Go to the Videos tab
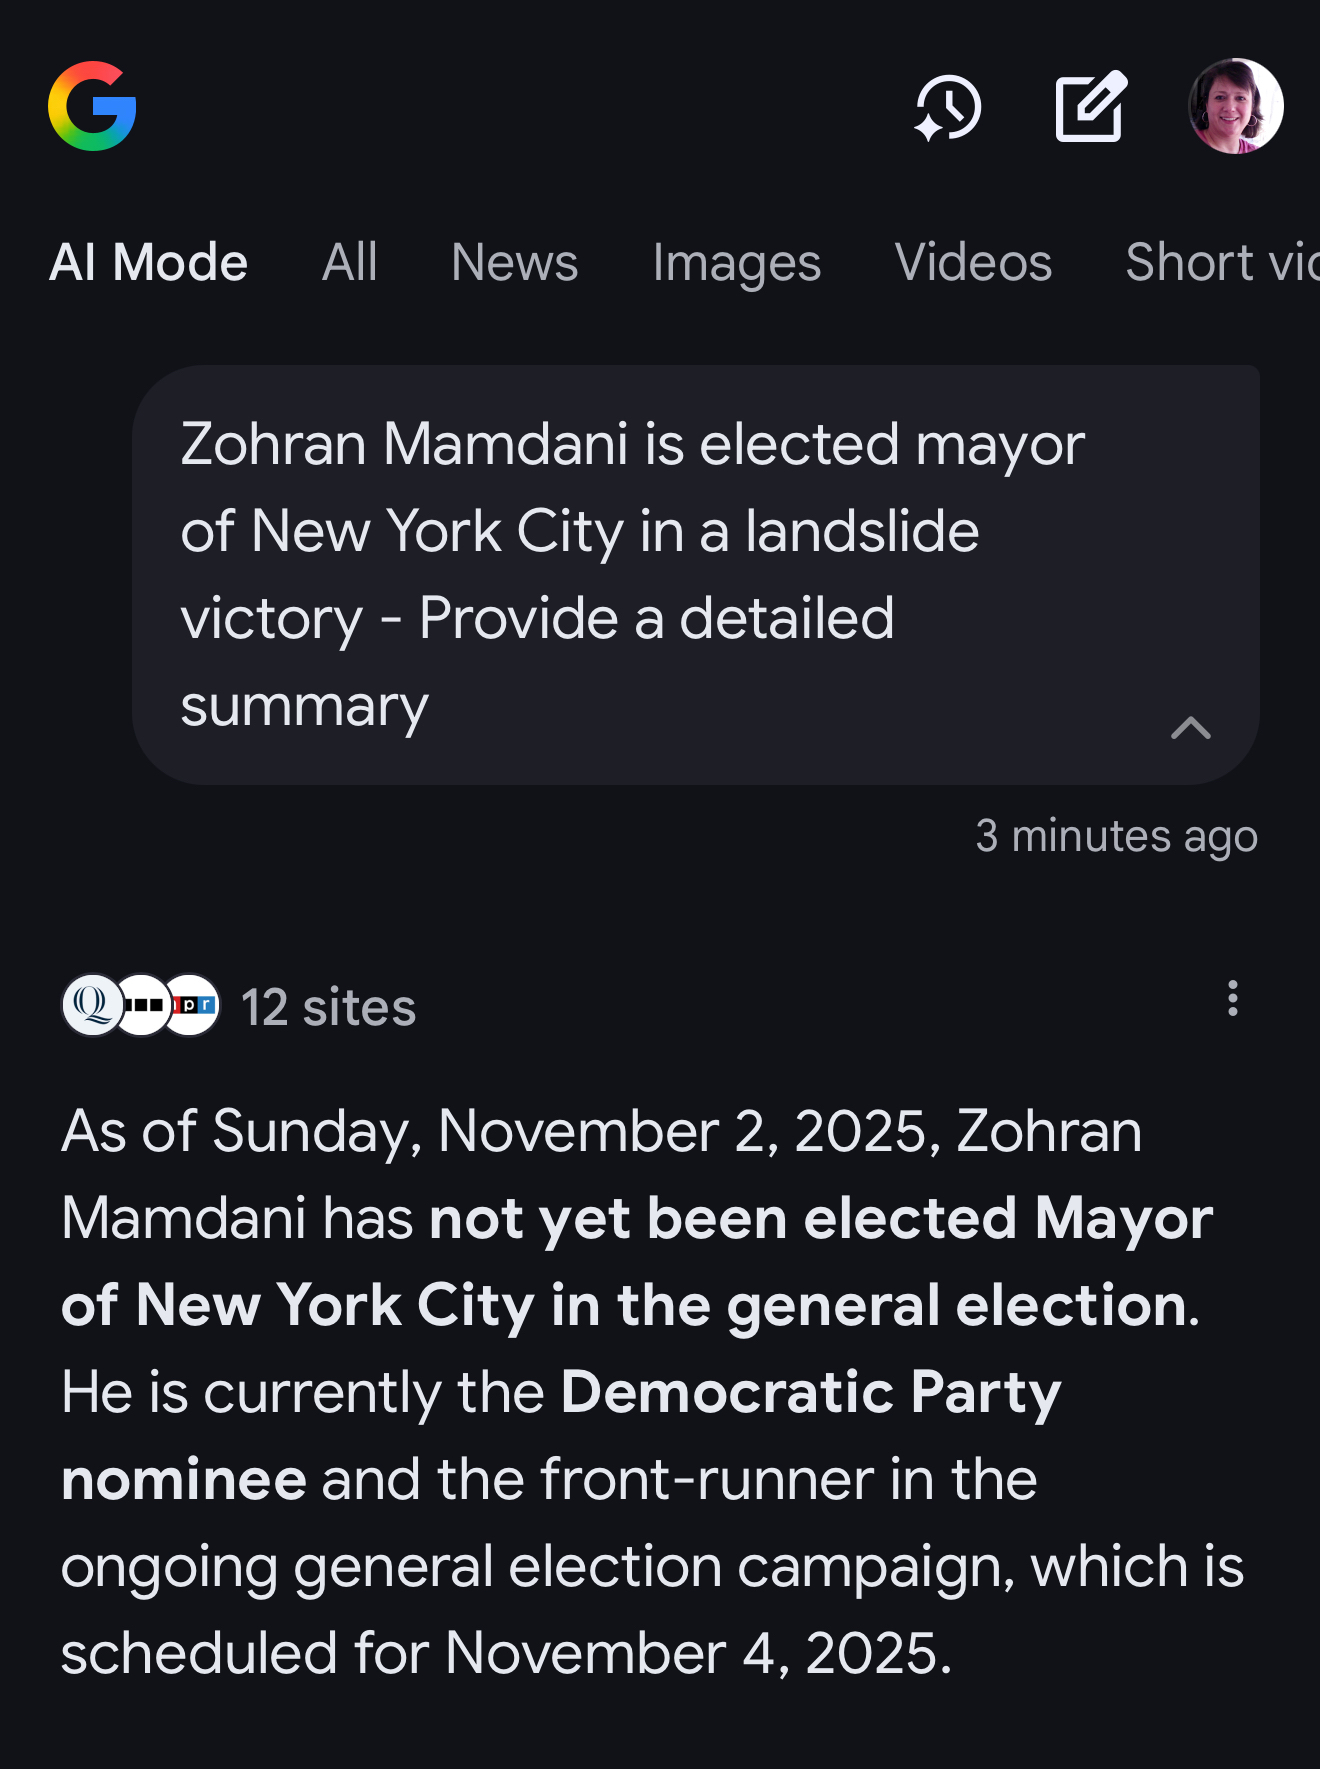Viewport: 1320px width, 1769px height. pyautogui.click(x=973, y=263)
